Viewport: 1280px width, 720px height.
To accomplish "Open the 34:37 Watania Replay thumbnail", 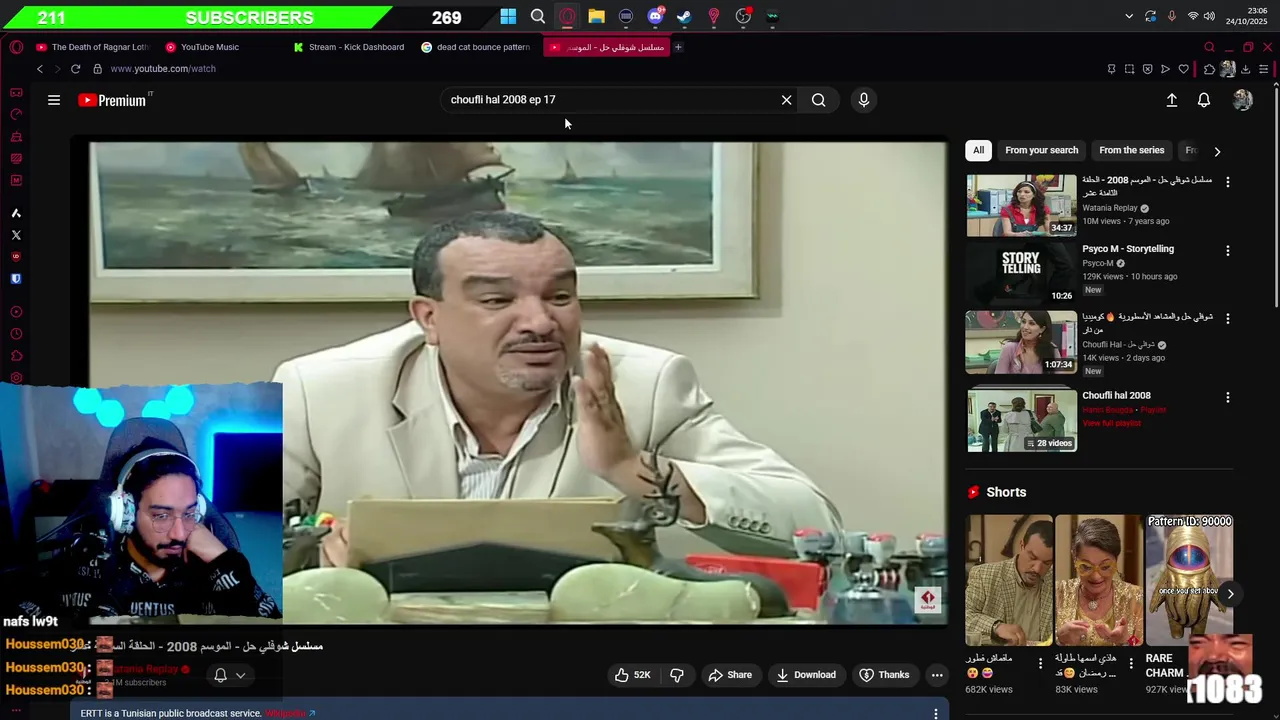I will (x=1021, y=205).
